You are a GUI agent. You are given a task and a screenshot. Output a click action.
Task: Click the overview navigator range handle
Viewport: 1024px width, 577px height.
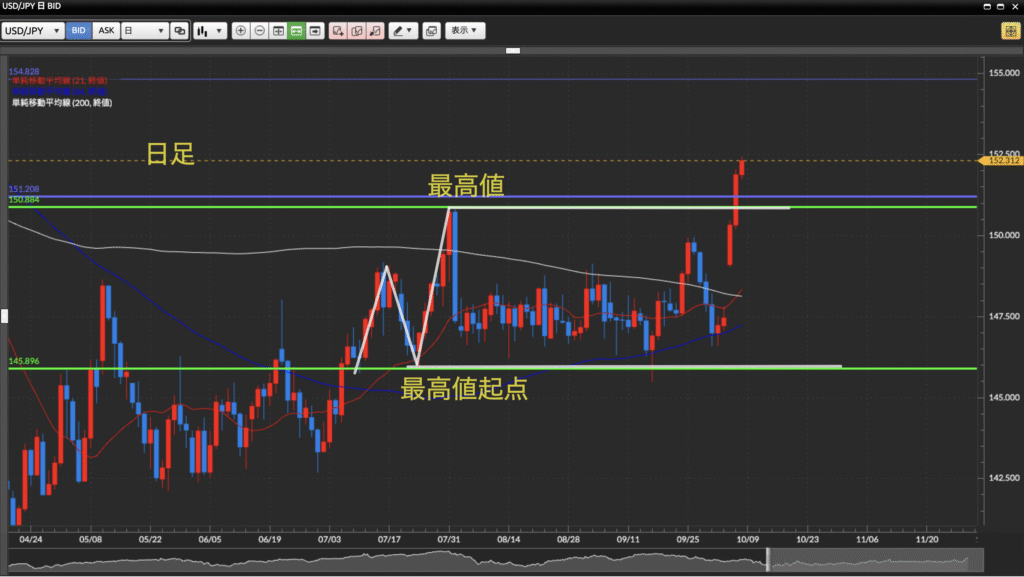[x=768, y=560]
